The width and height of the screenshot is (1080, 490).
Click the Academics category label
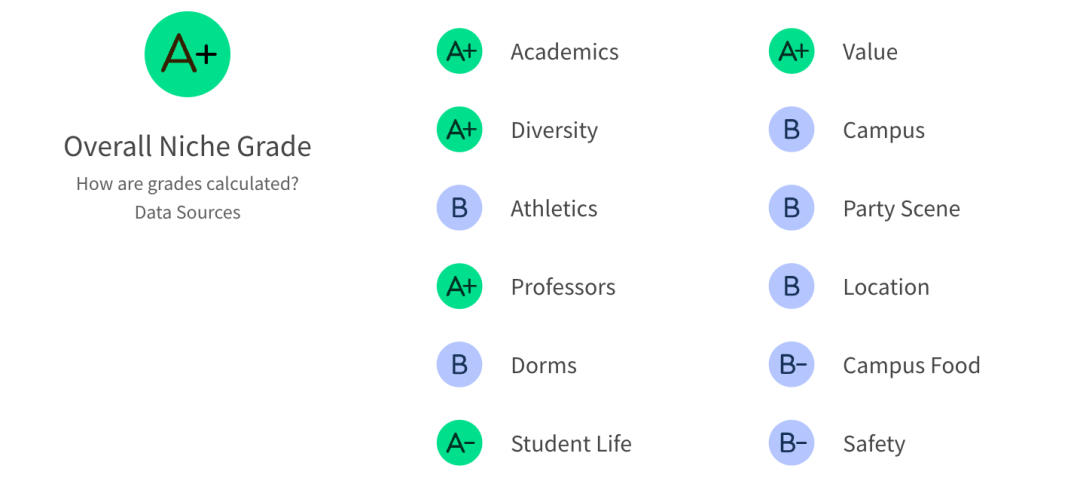coord(564,52)
